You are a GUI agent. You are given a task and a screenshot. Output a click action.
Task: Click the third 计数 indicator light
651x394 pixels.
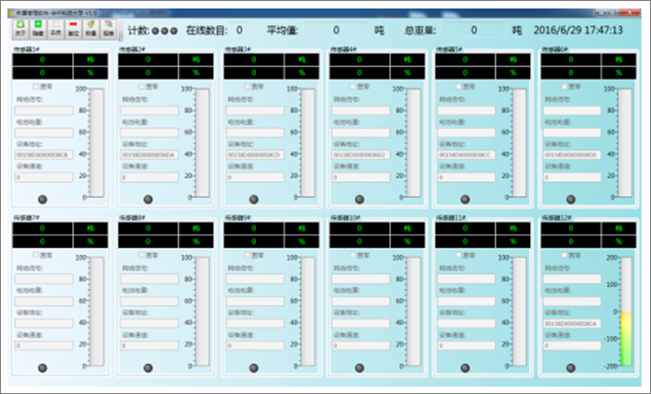(174, 31)
